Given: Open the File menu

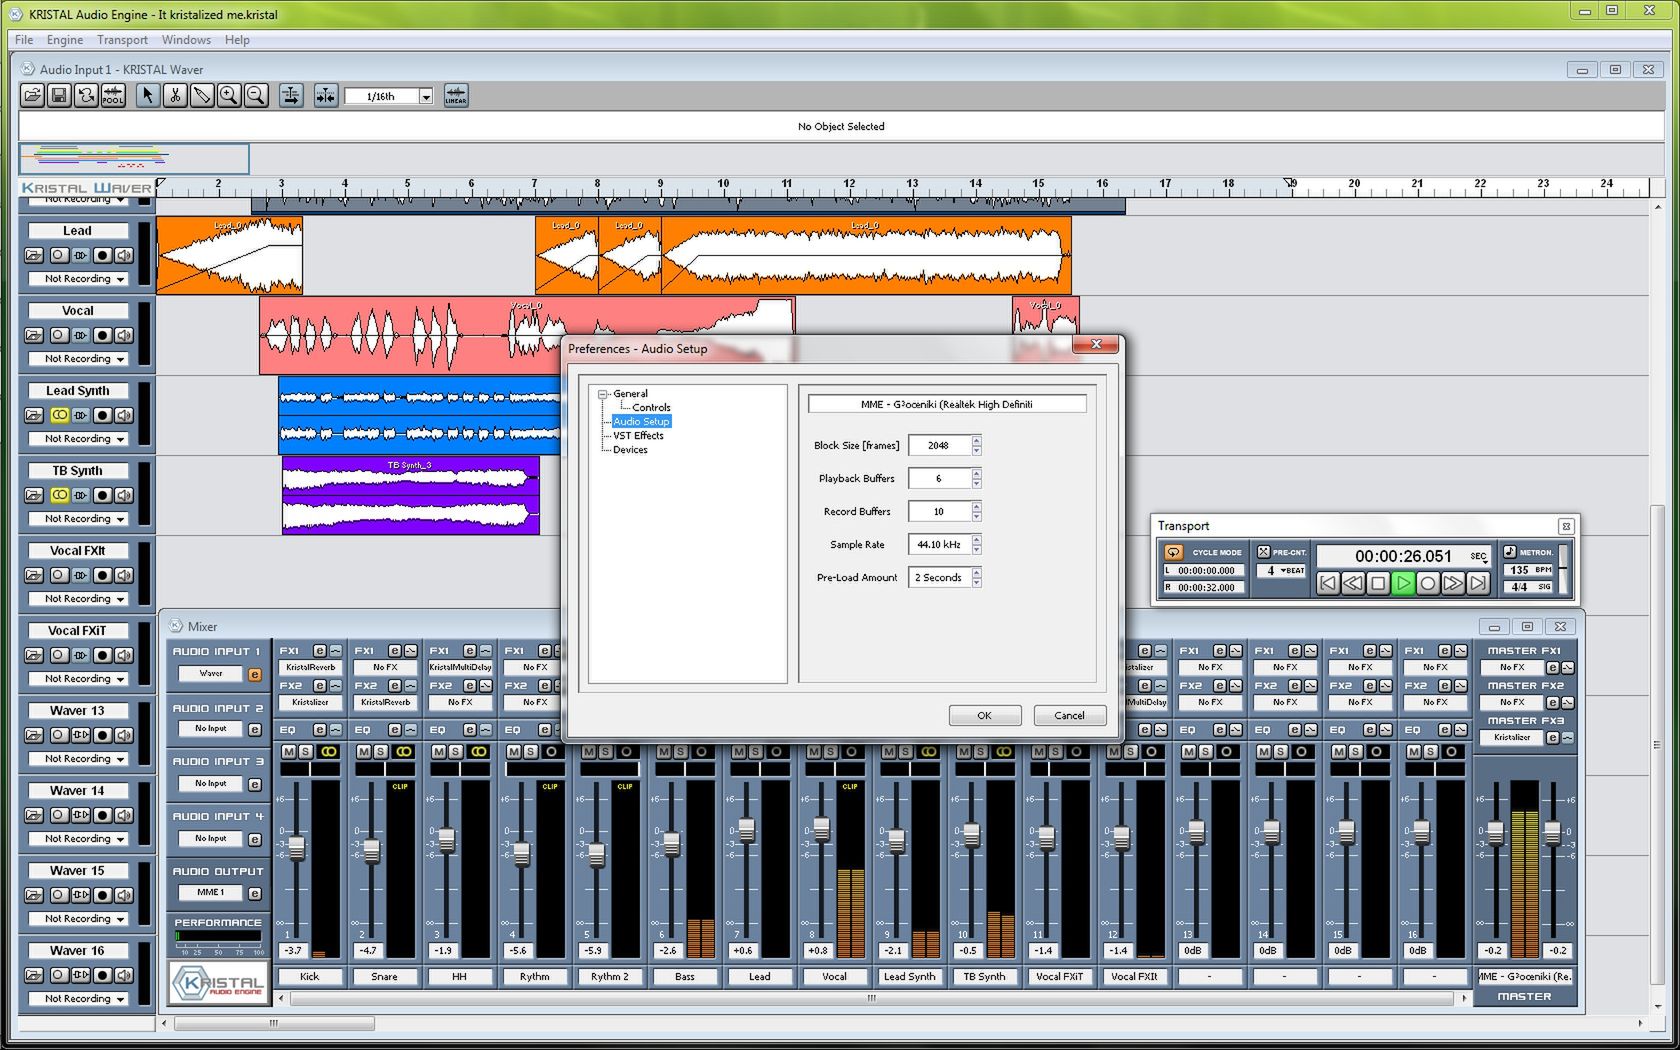Looking at the screenshot, I should coord(24,40).
